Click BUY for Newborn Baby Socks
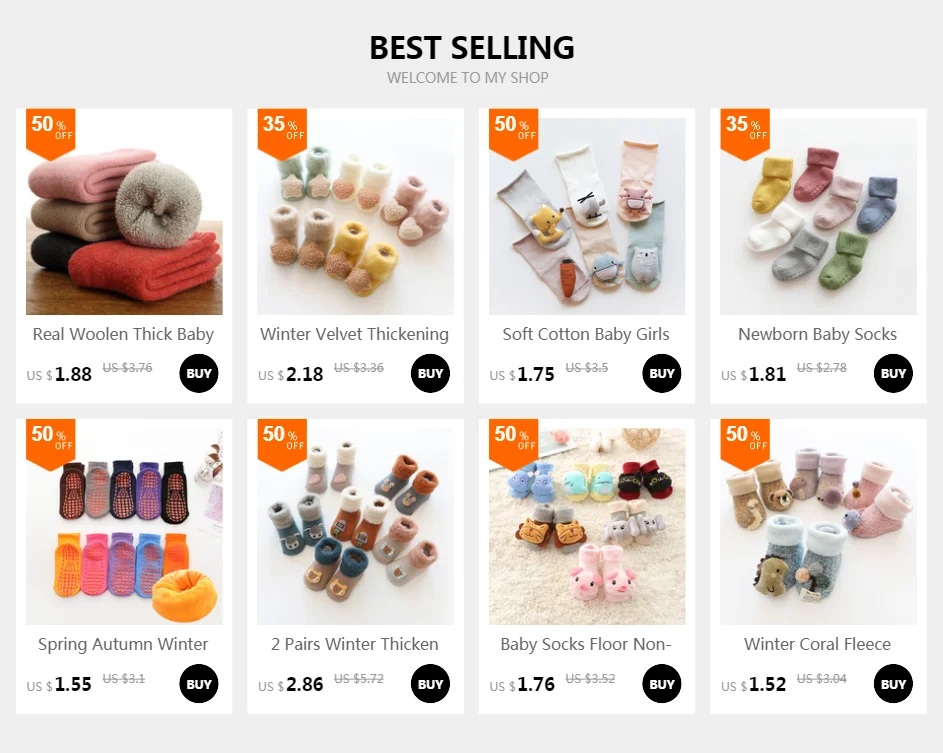 [x=893, y=373]
